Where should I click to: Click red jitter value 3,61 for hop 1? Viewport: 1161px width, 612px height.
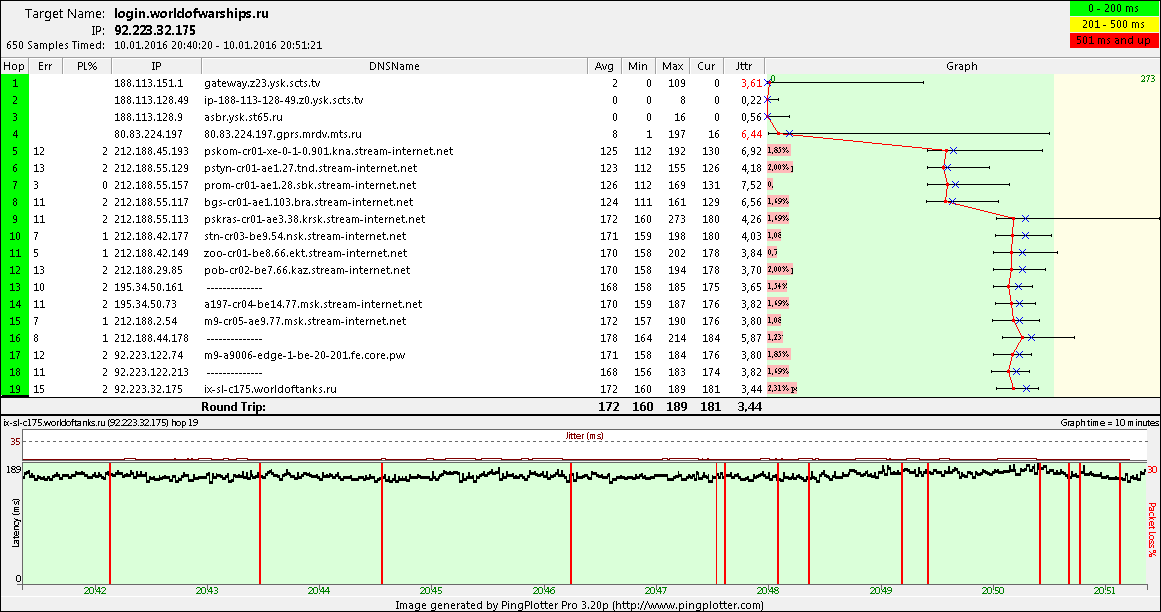click(x=751, y=83)
